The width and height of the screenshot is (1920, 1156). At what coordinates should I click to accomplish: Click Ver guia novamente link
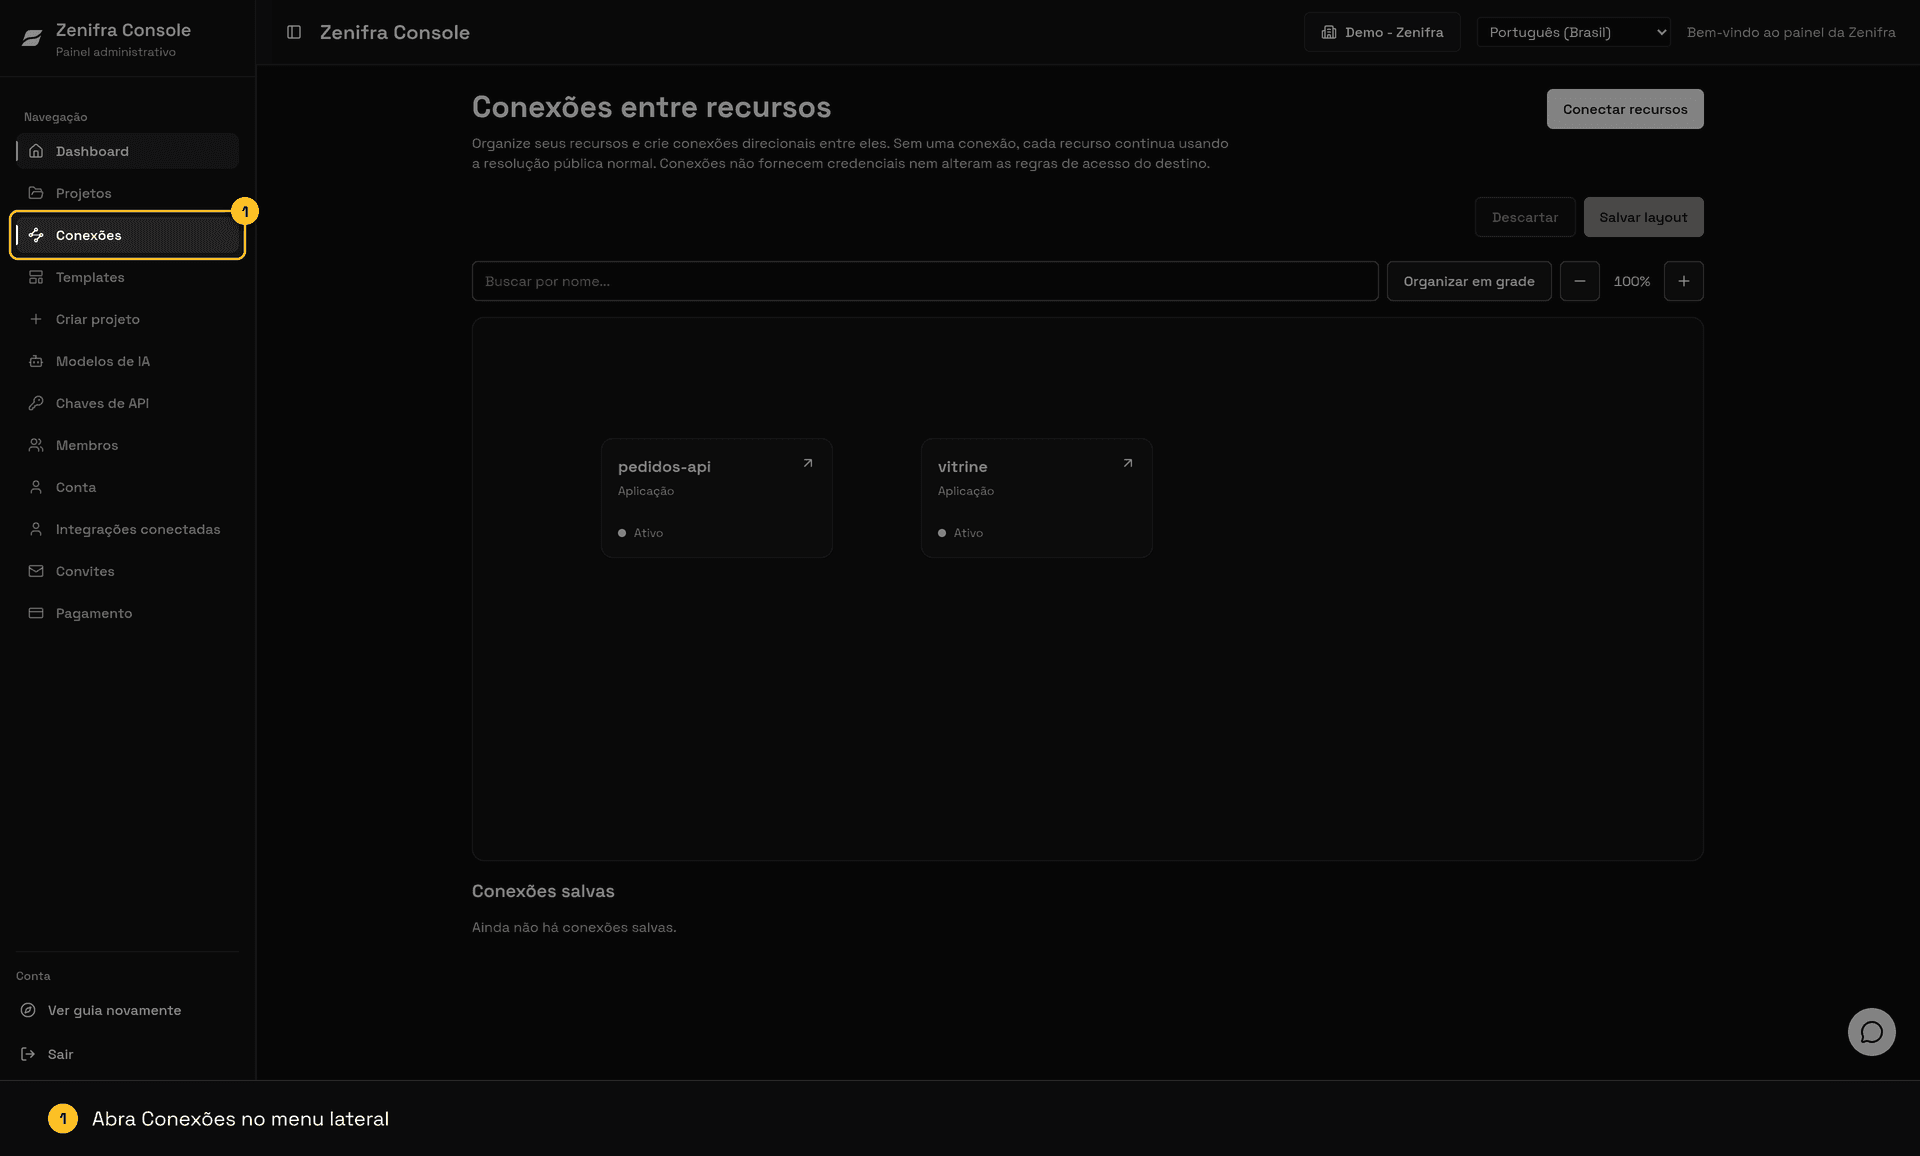pyautogui.click(x=114, y=1010)
